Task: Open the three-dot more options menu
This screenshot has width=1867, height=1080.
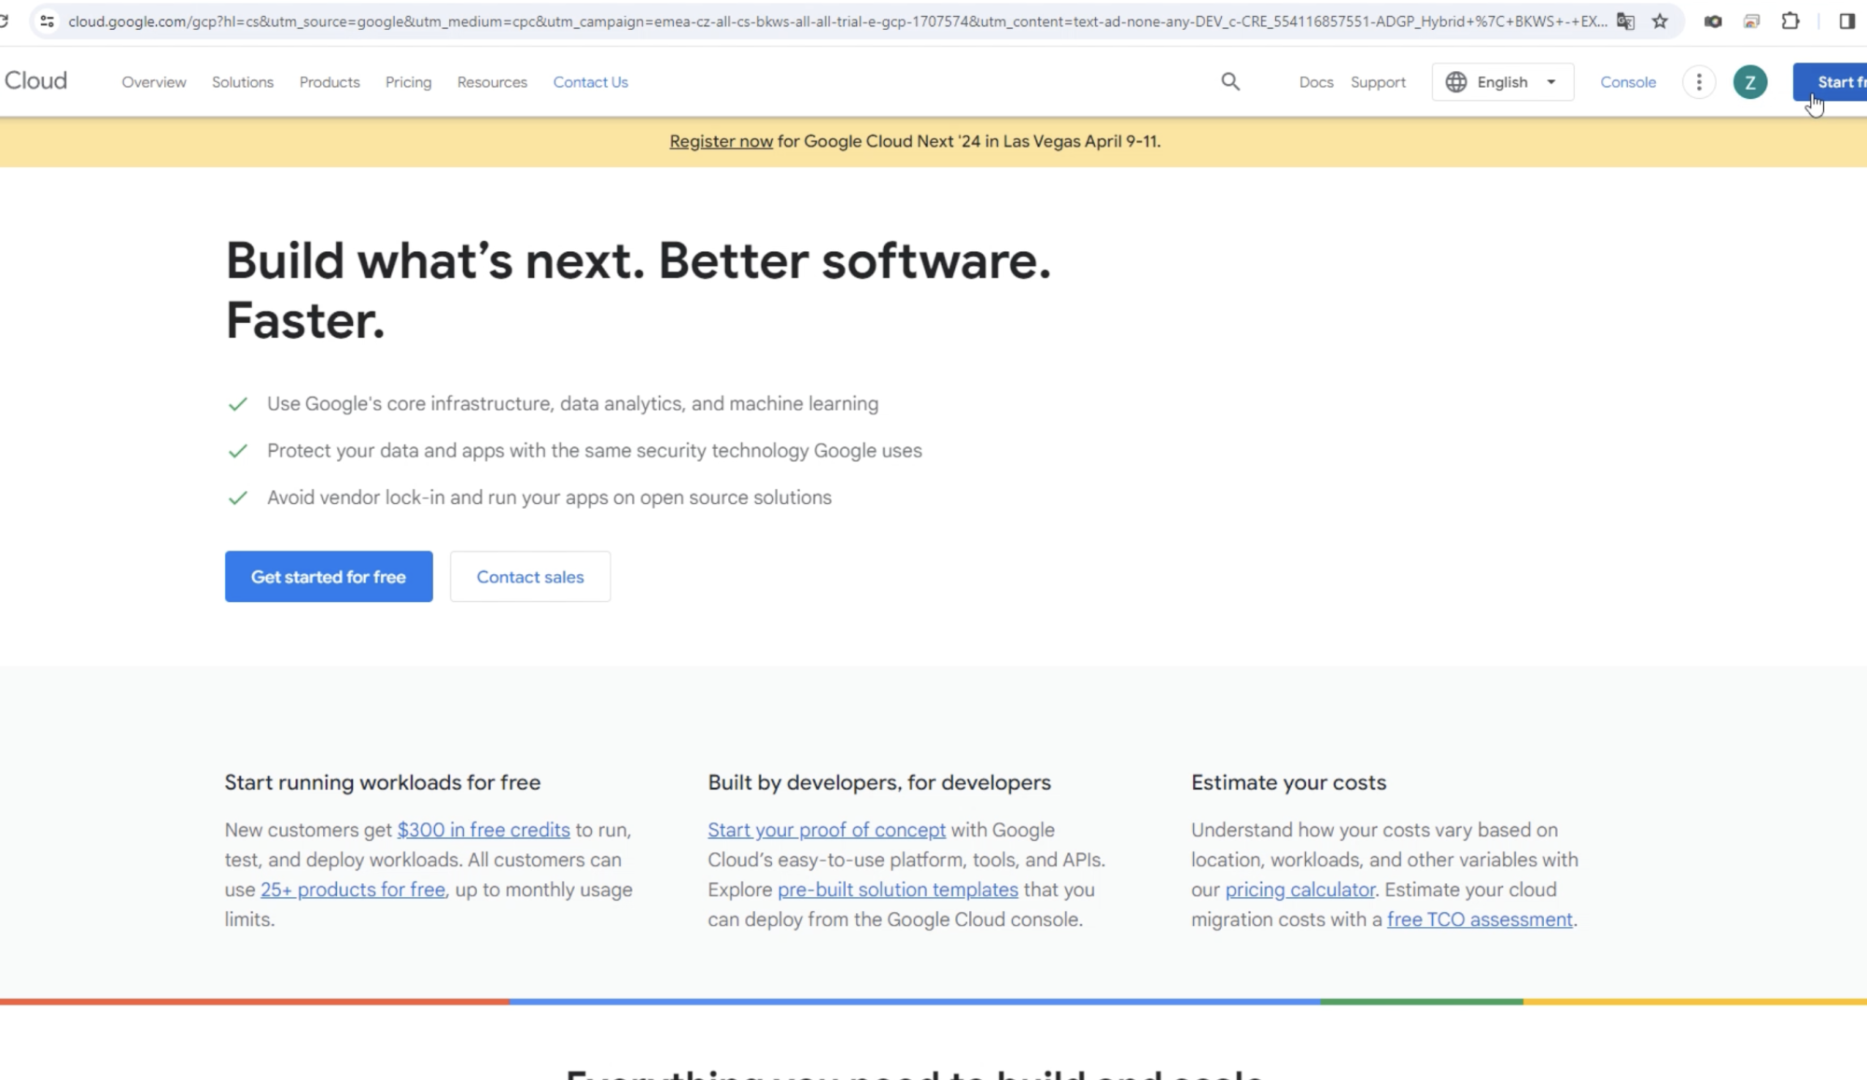Action: 1698,82
